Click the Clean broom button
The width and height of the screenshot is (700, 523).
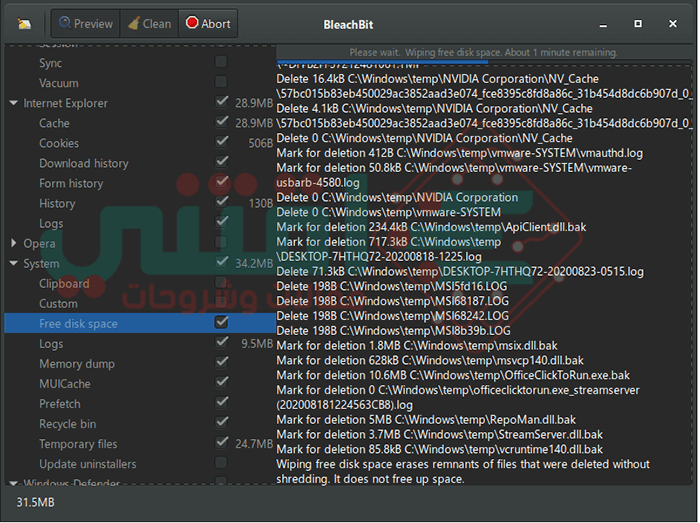click(150, 24)
